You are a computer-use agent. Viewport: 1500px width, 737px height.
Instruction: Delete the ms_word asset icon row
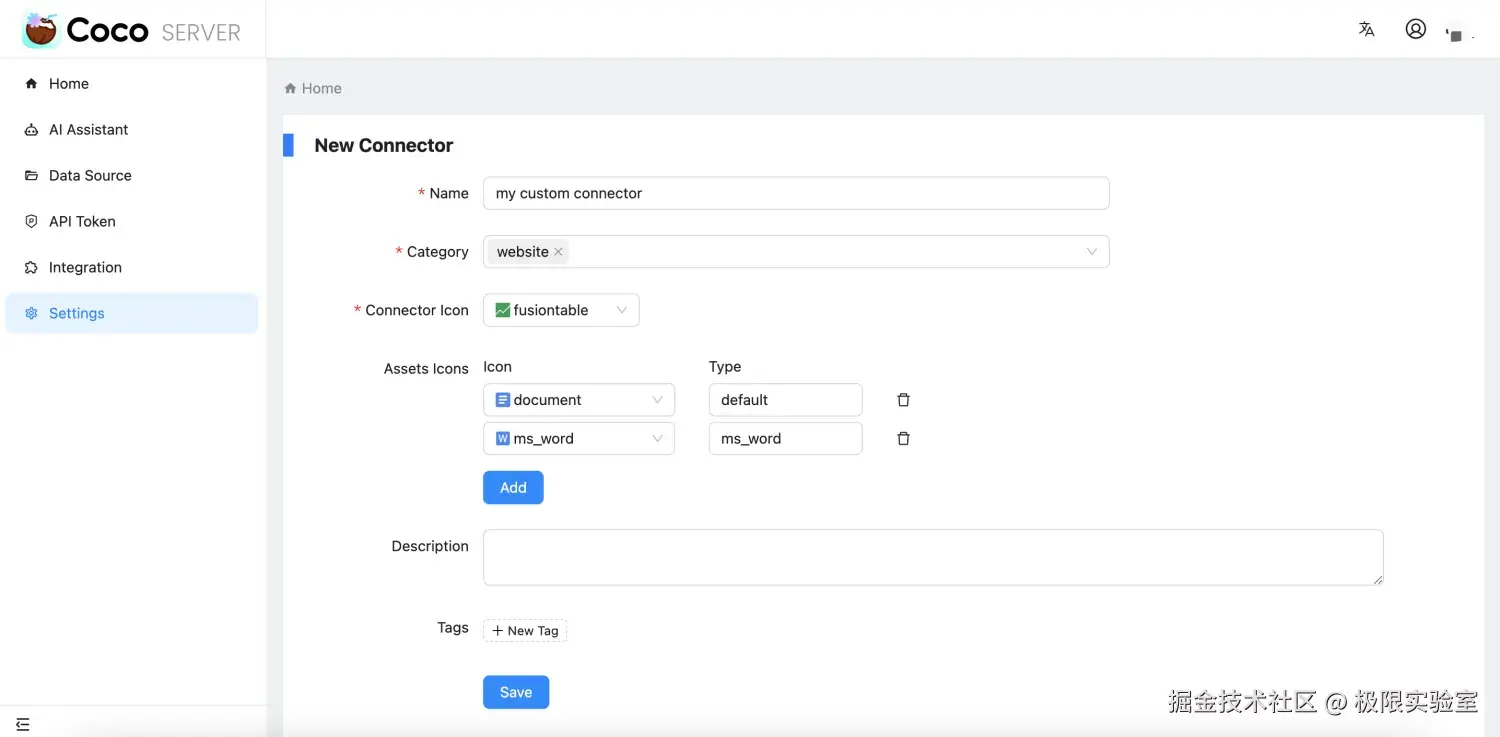(903, 439)
